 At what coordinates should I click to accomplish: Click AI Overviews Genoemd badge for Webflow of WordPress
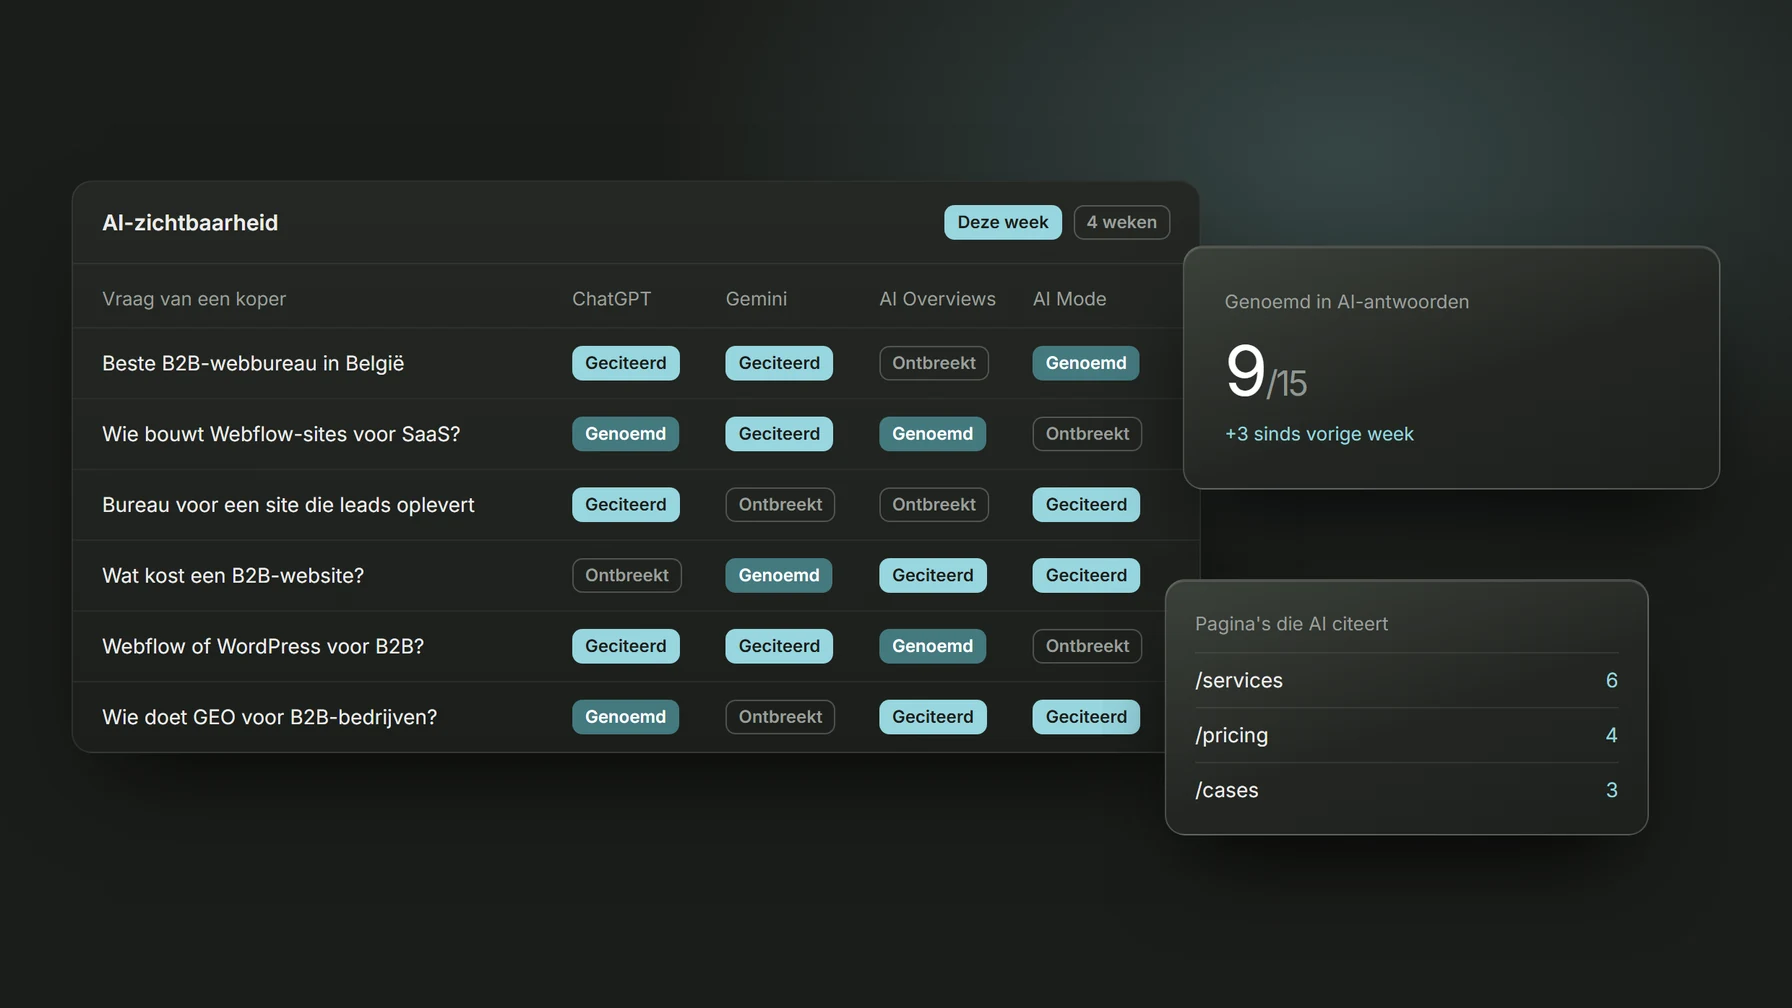[933, 646]
